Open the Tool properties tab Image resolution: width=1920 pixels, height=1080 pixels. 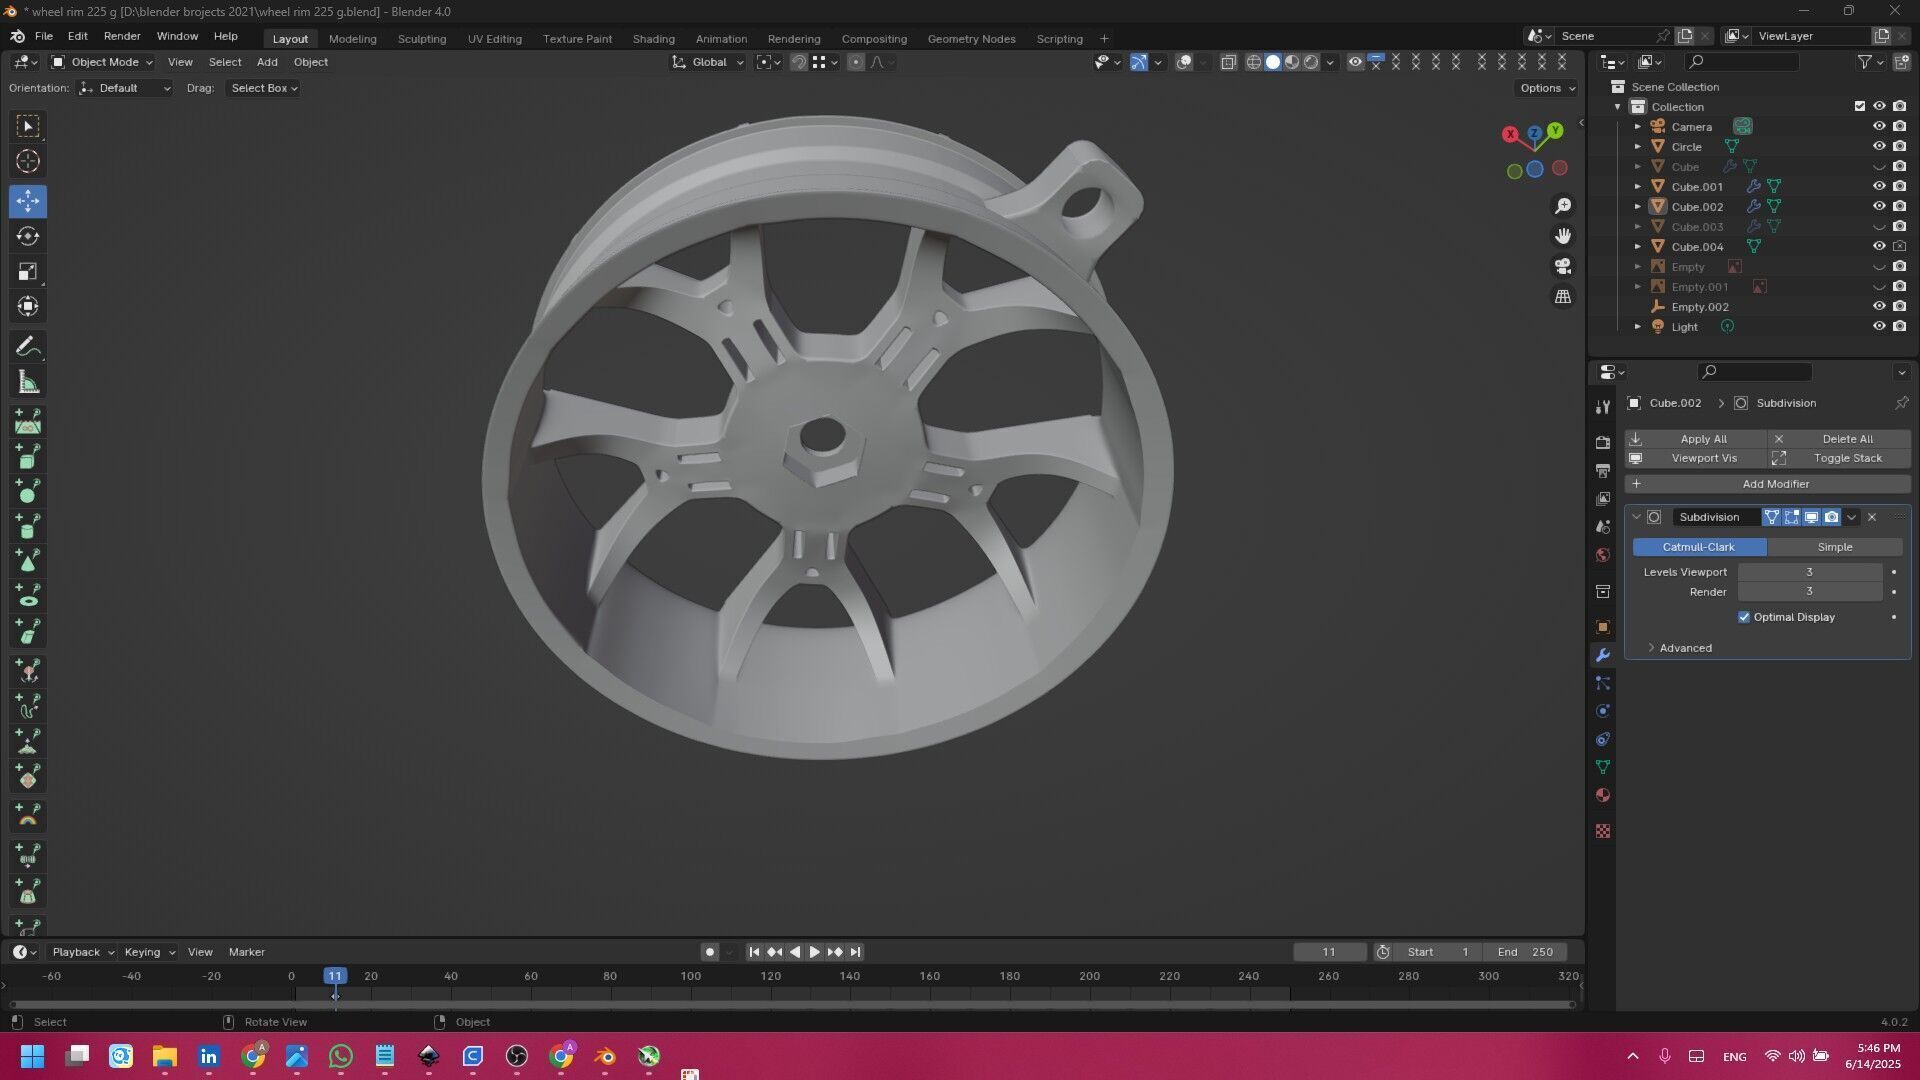1603,407
